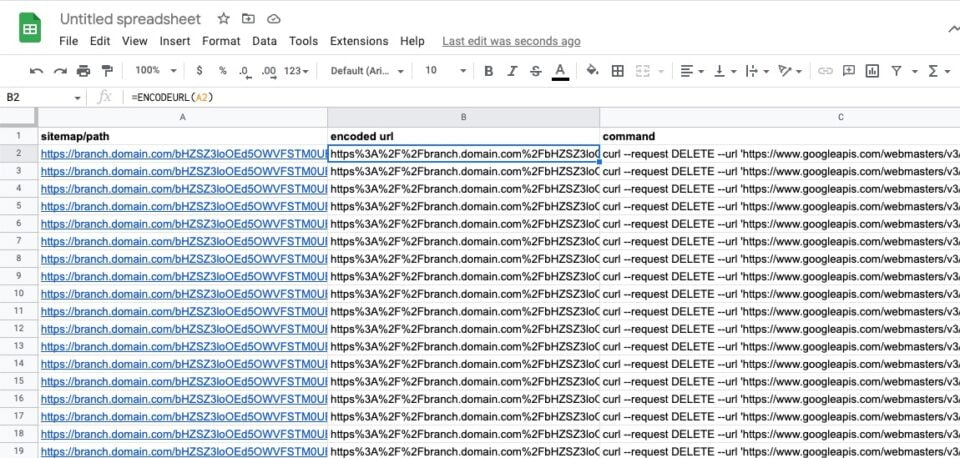This screenshot has height=458, width=960.
Task: Toggle italic formatting
Action: pos(512,71)
